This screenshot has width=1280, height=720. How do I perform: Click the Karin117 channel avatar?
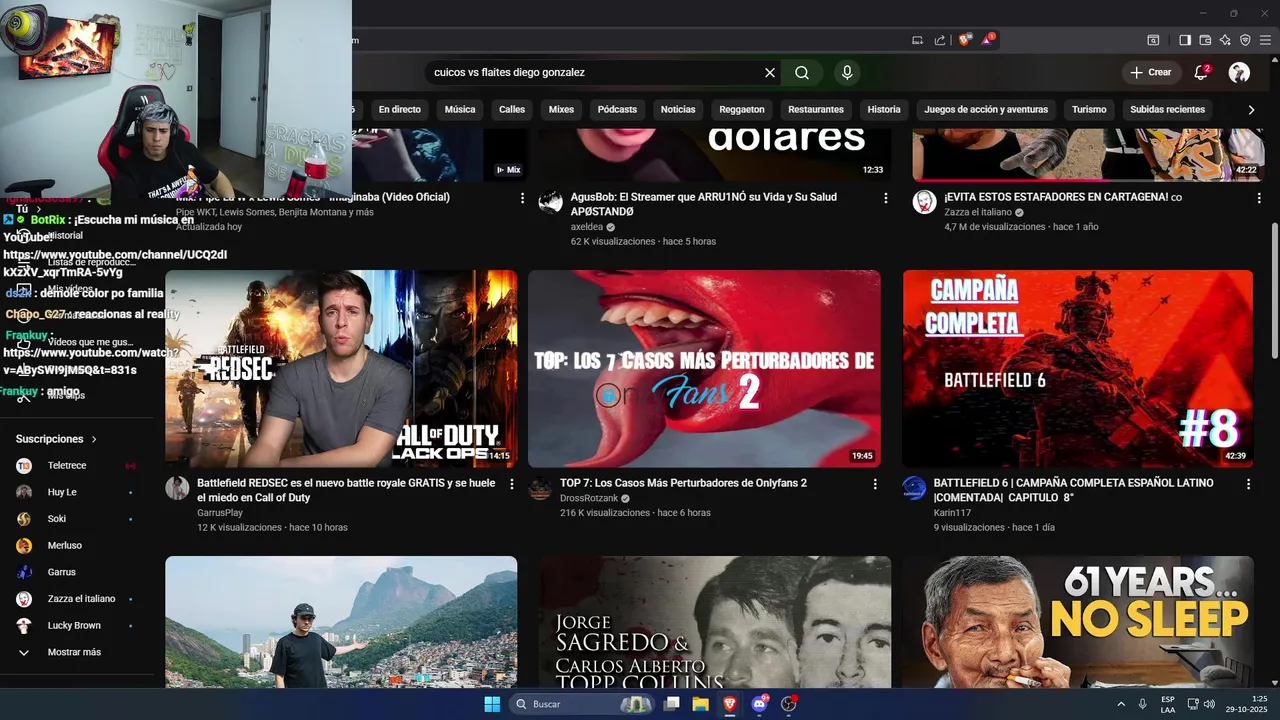(x=914, y=488)
